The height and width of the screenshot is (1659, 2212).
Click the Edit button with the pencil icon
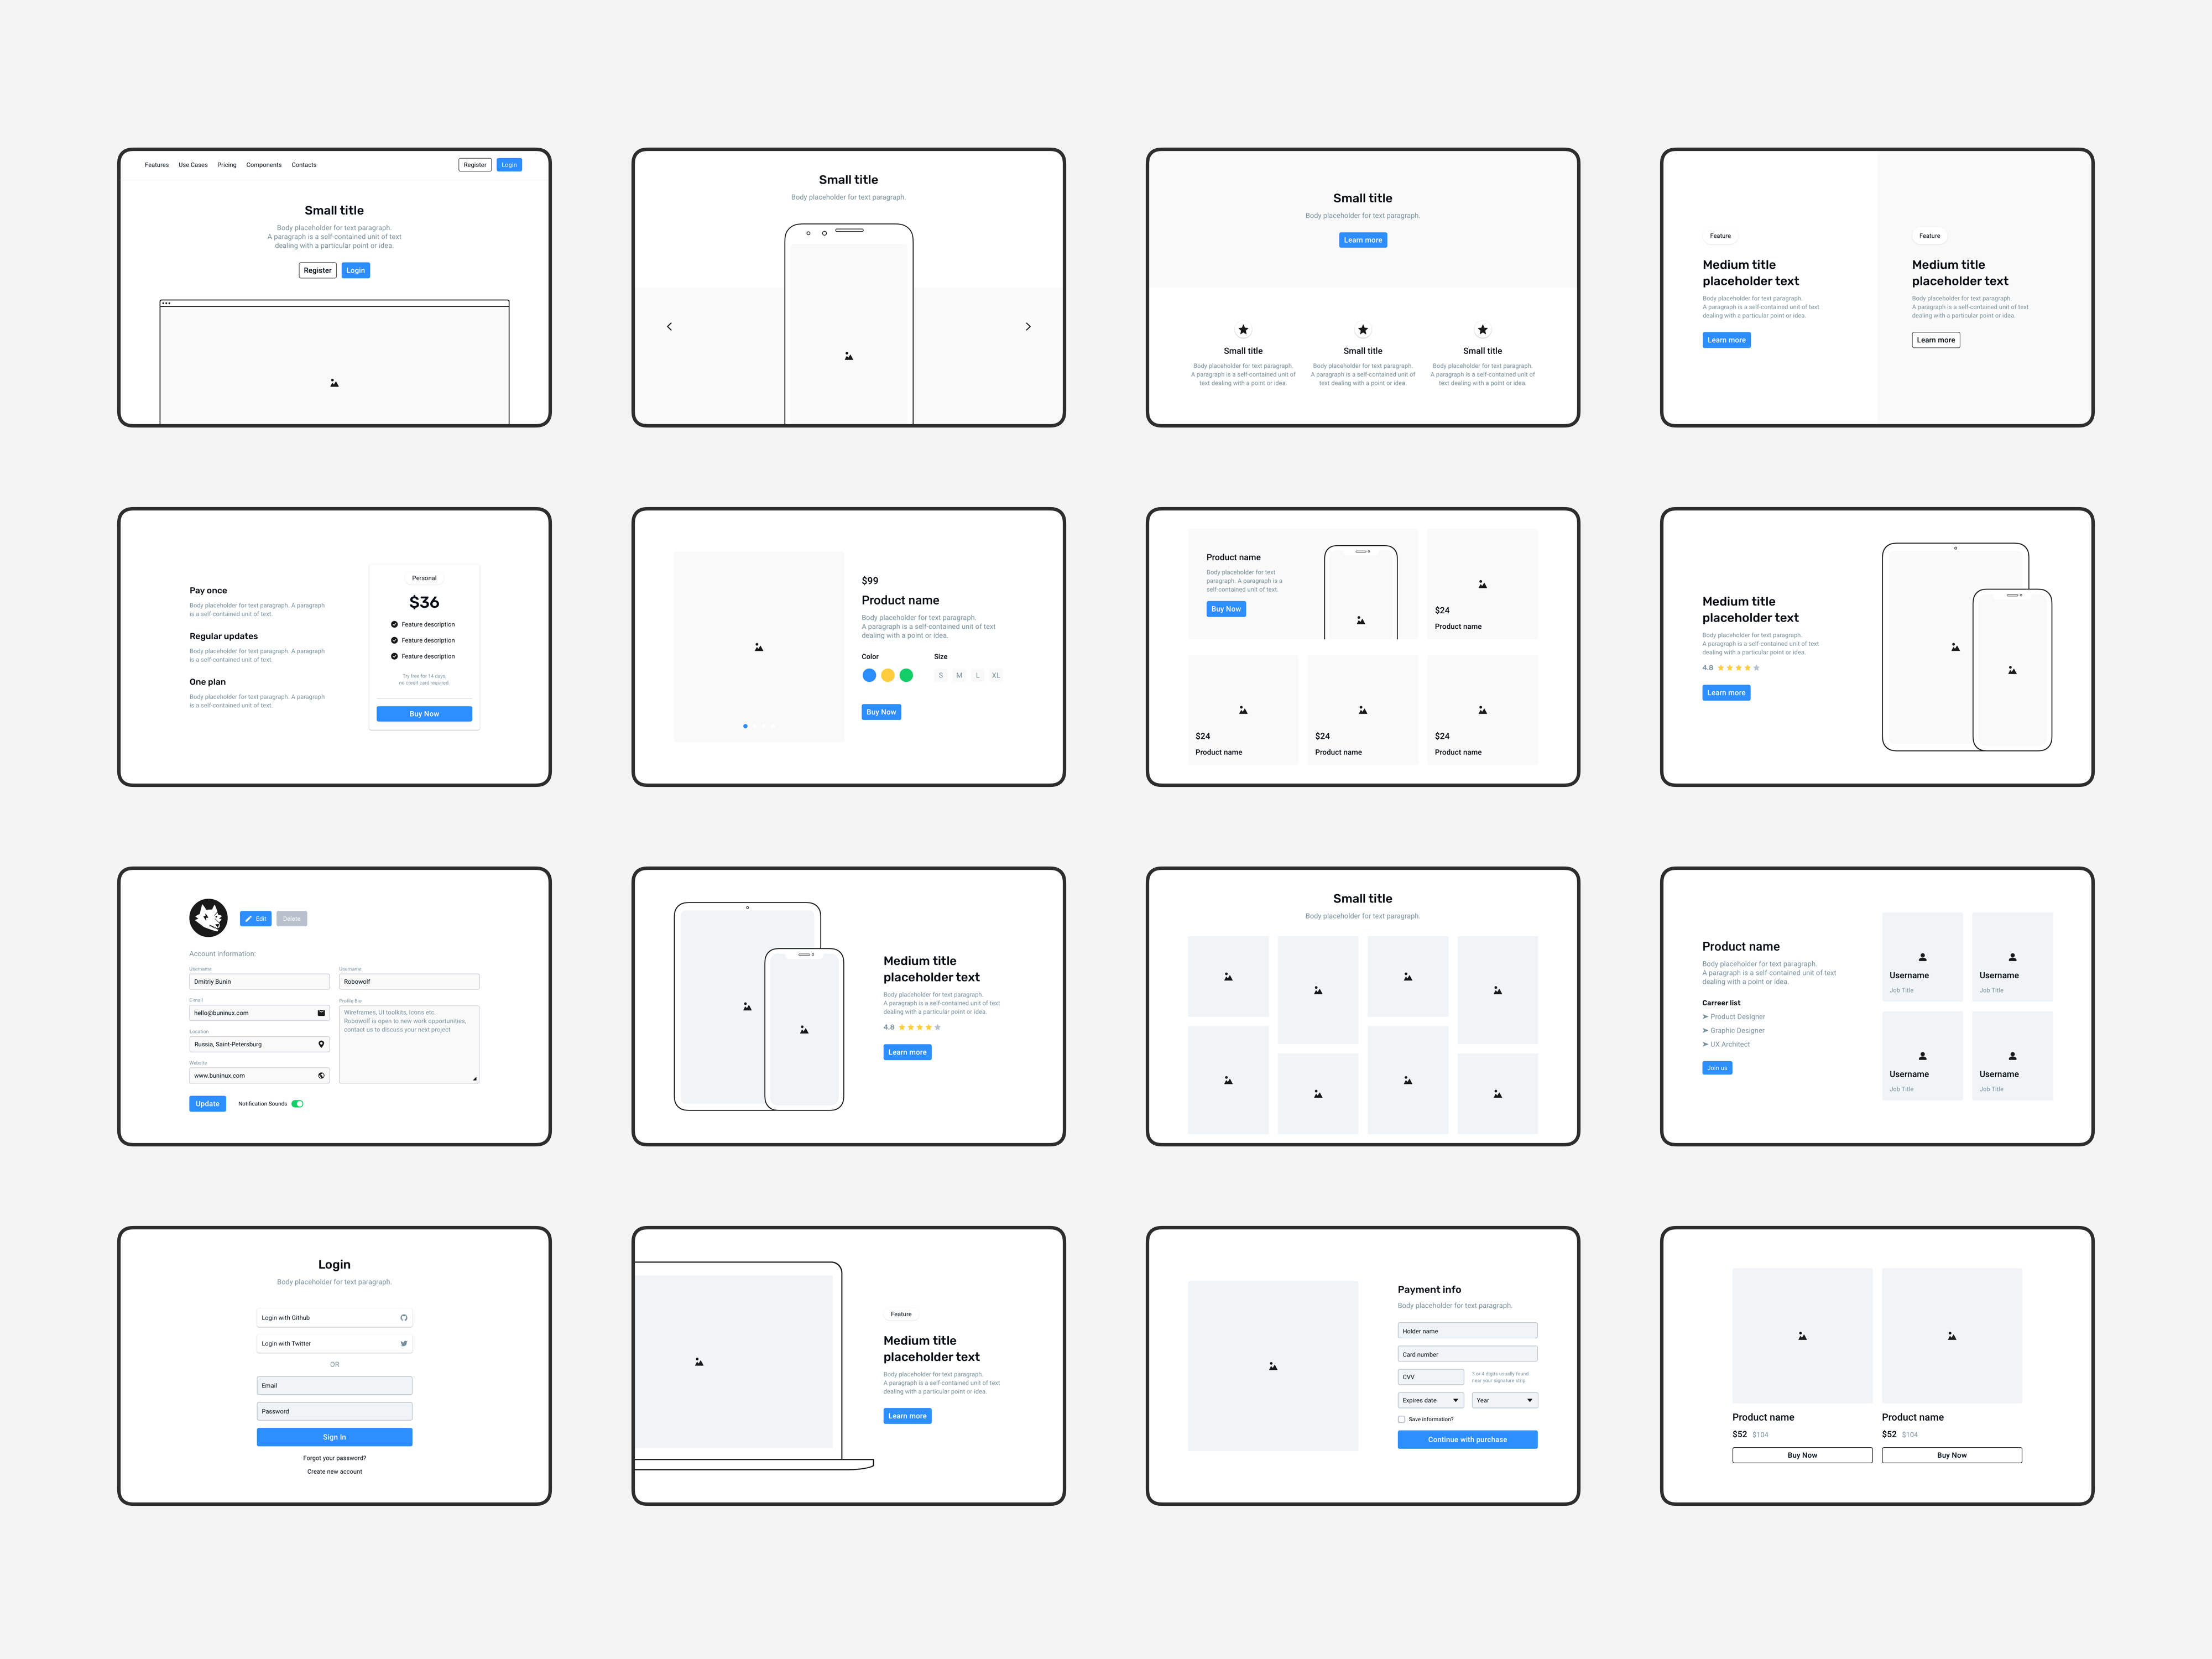(256, 919)
